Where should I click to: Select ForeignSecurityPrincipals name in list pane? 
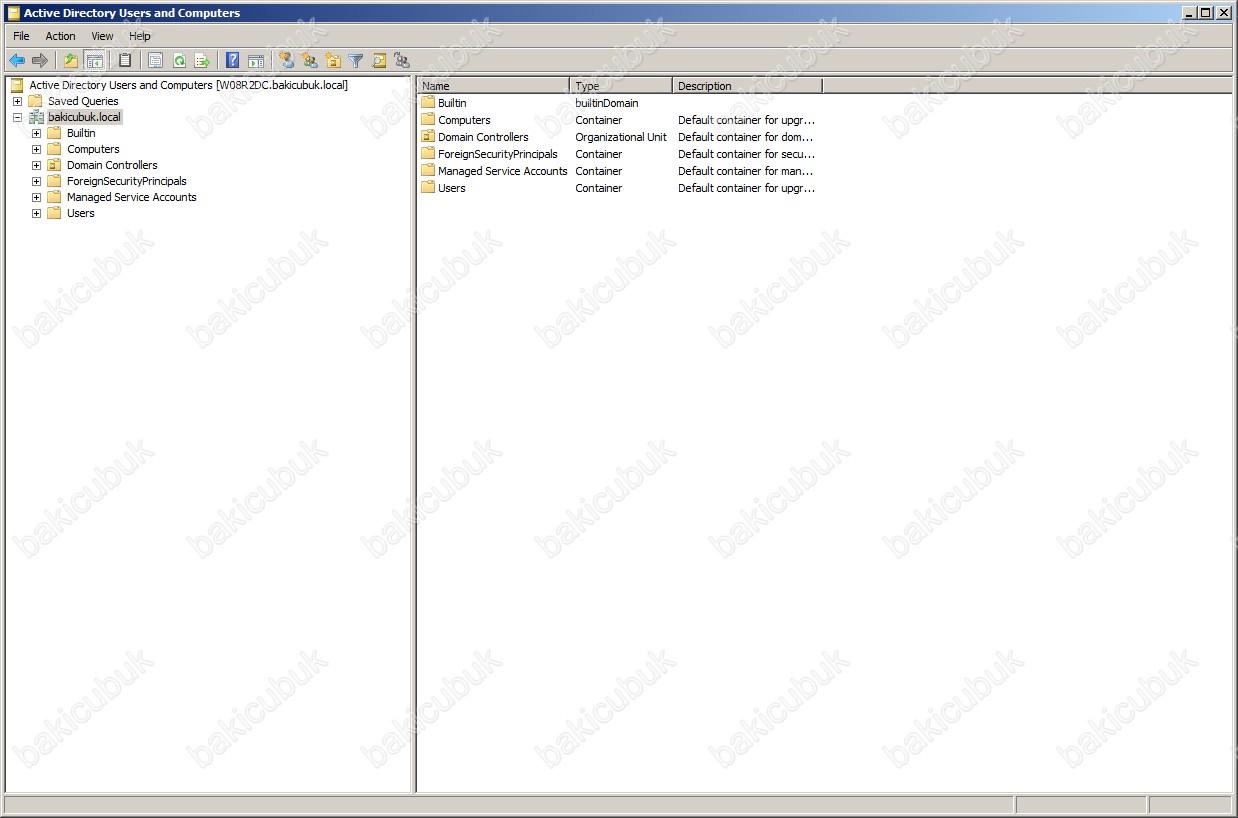click(498, 154)
